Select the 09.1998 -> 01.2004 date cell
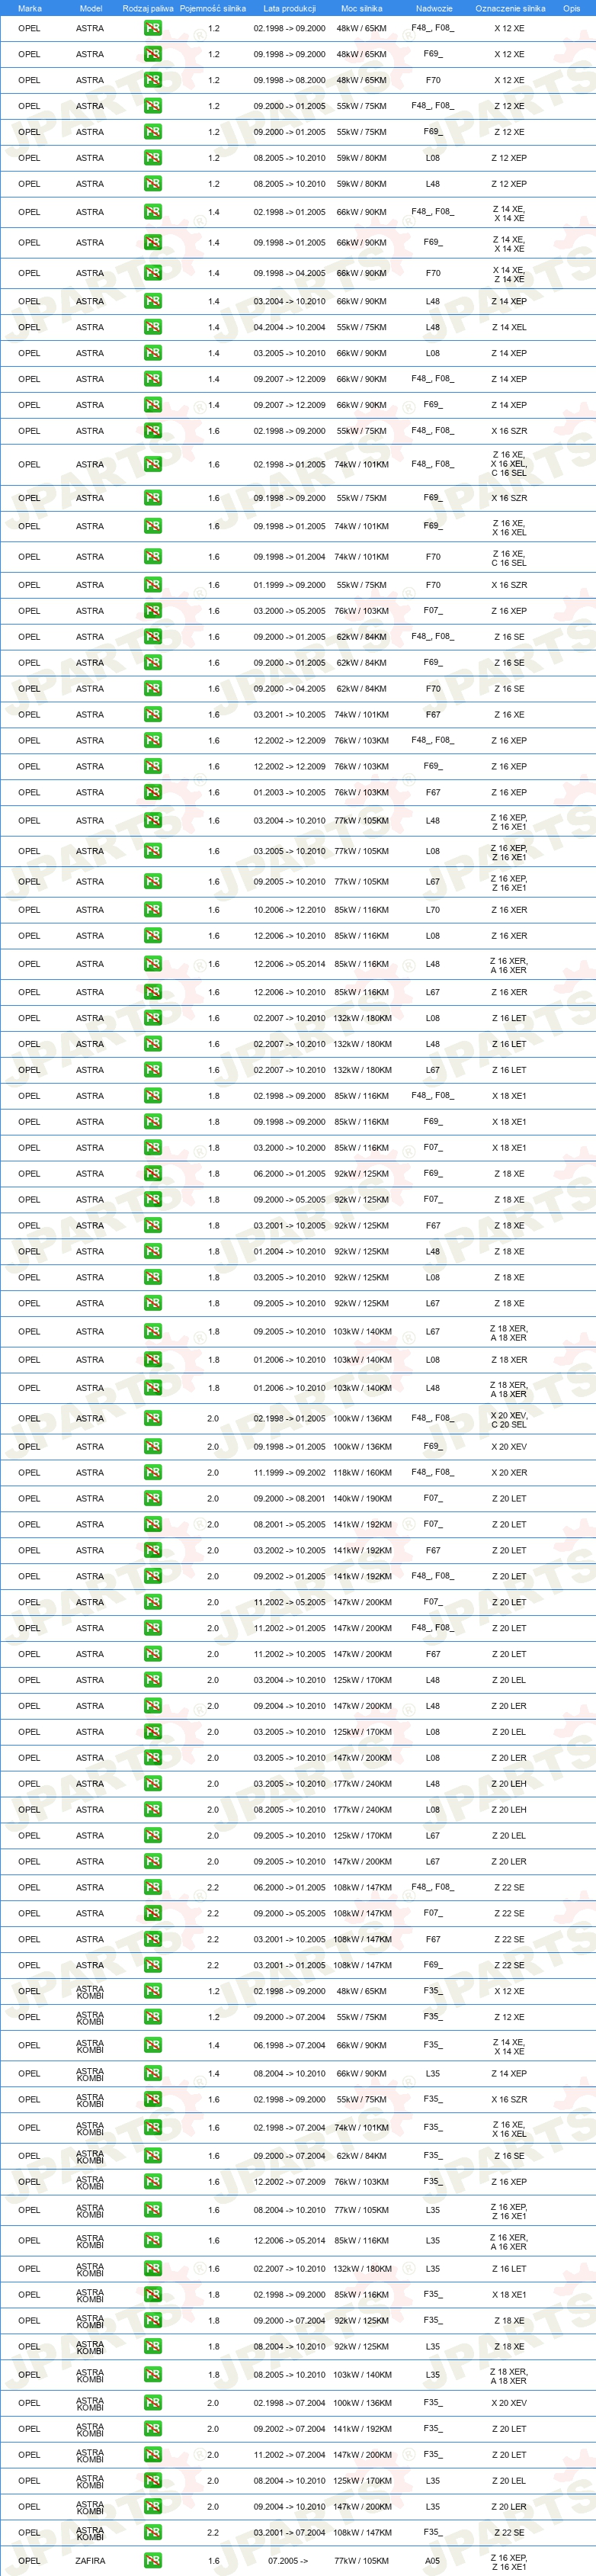The width and height of the screenshot is (596, 2576). (x=289, y=557)
